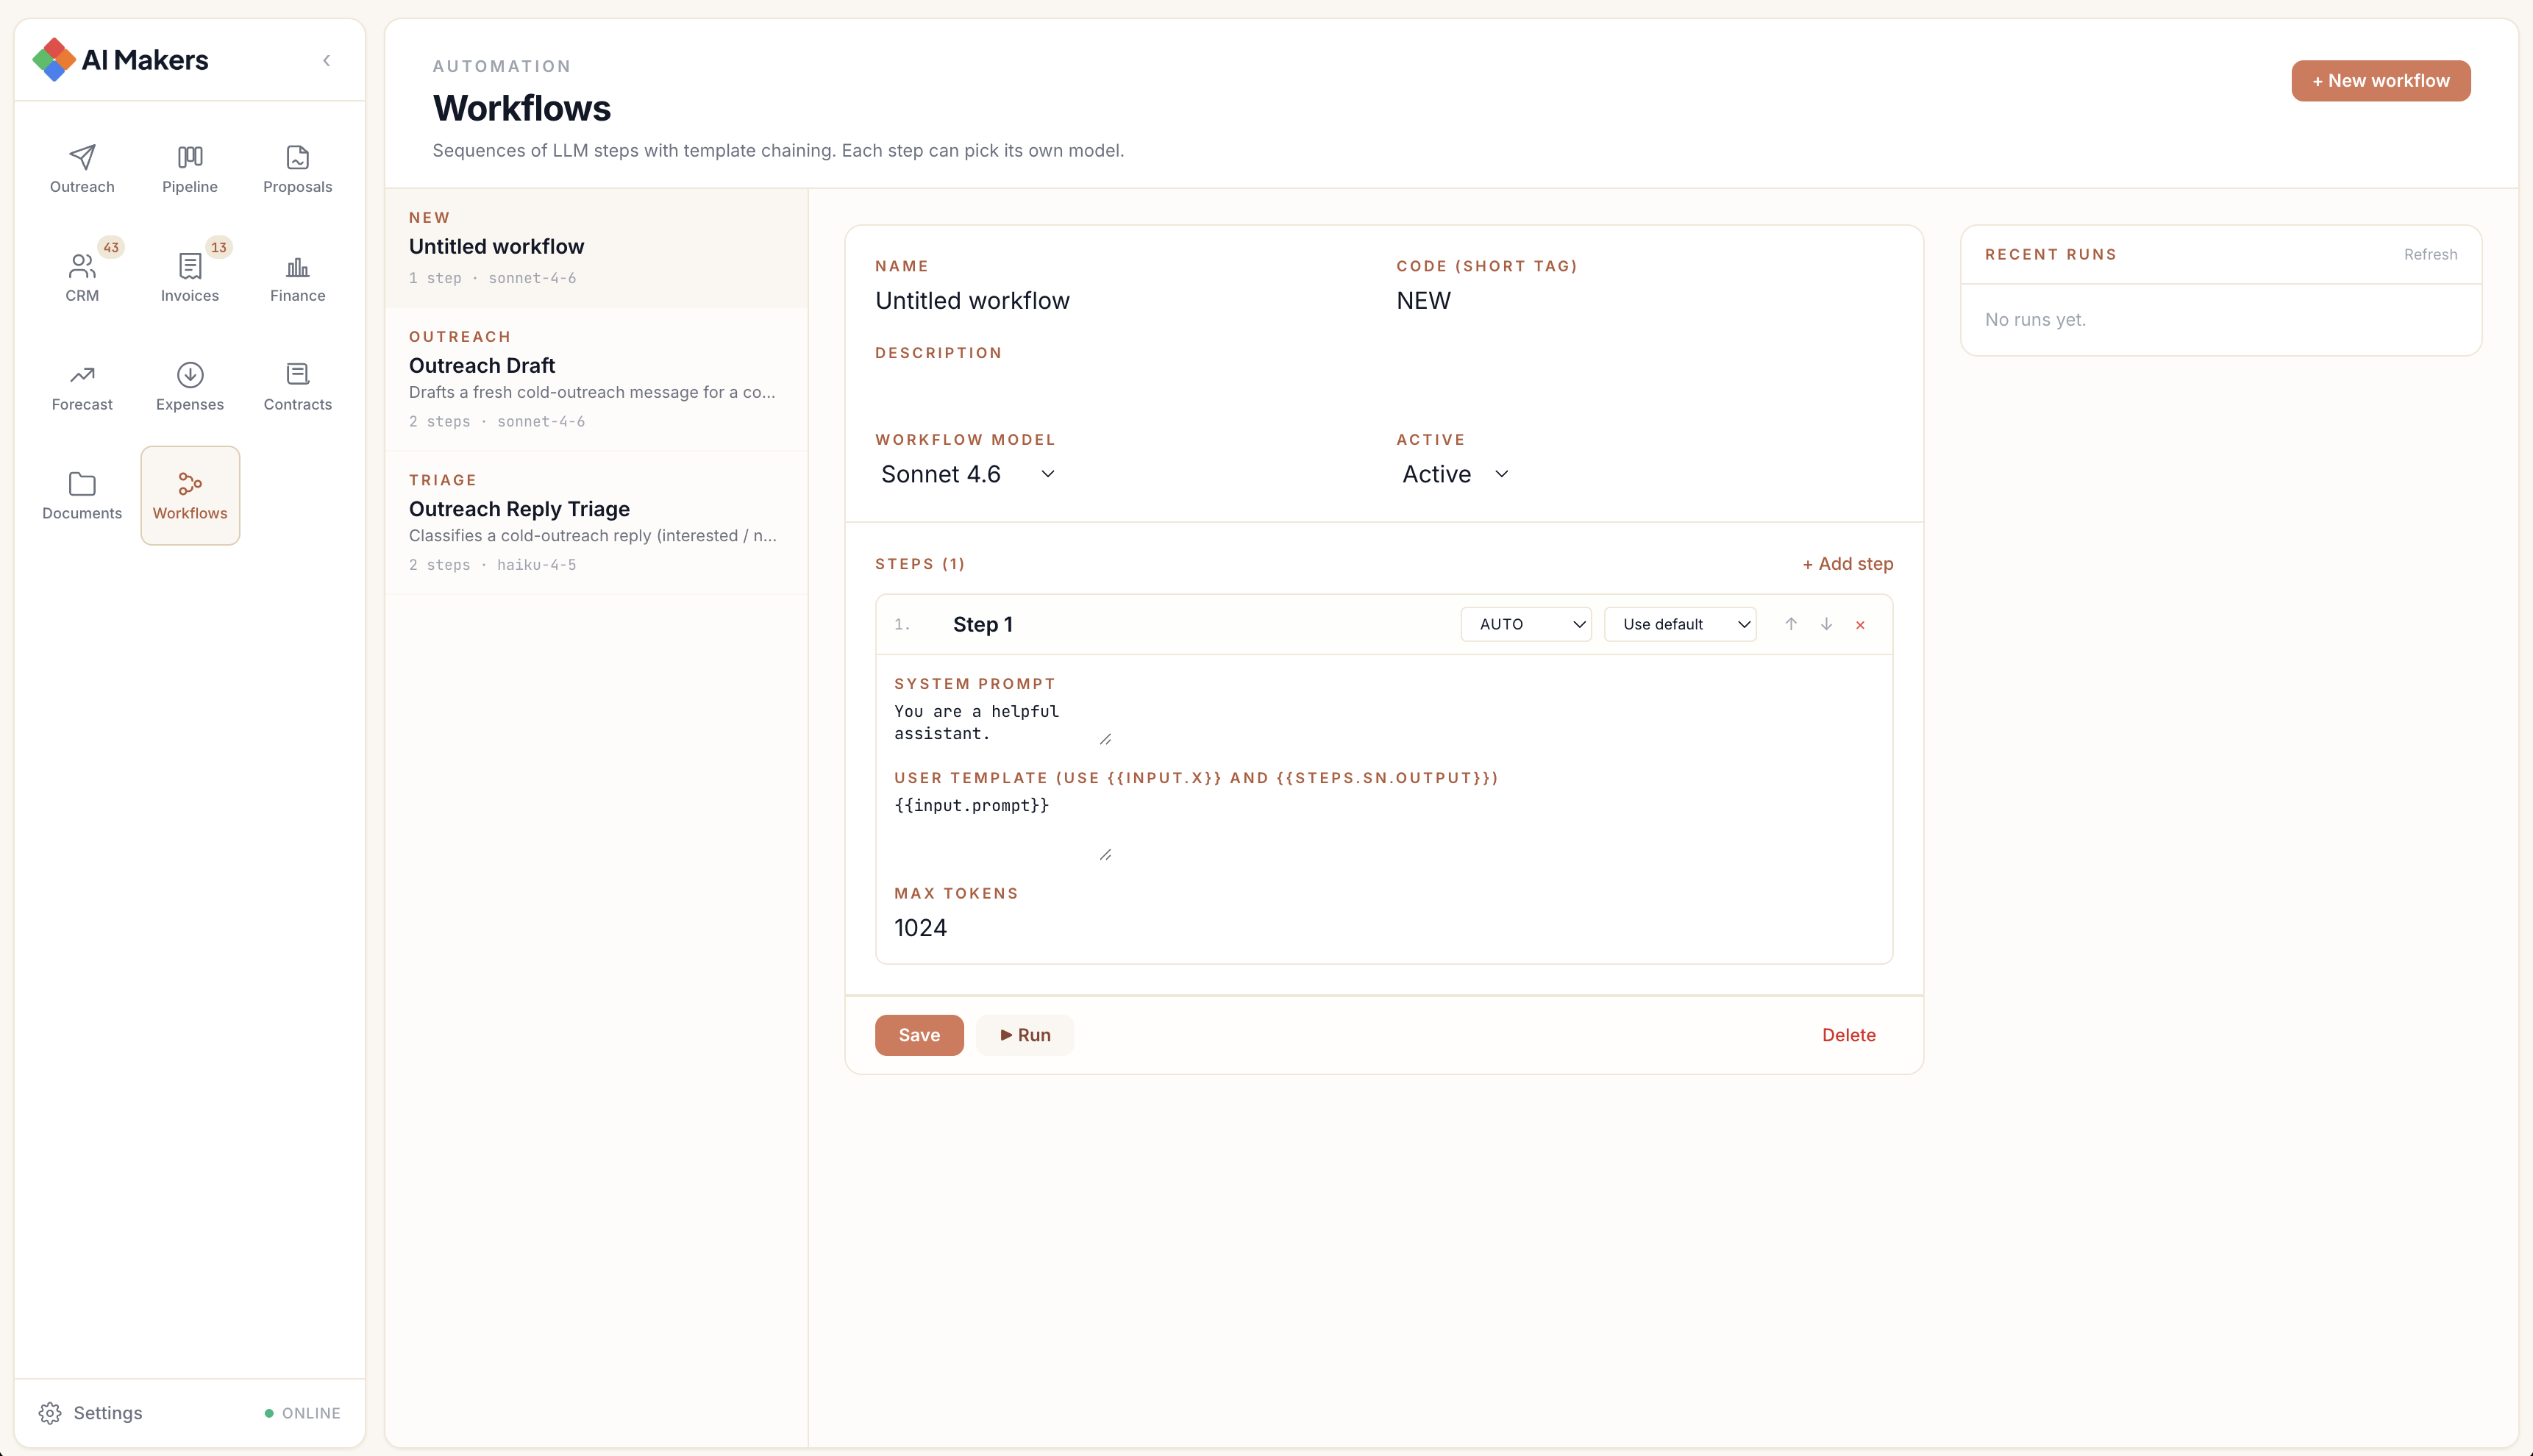Refresh the recent runs
2533x1456 pixels.
(2431, 255)
